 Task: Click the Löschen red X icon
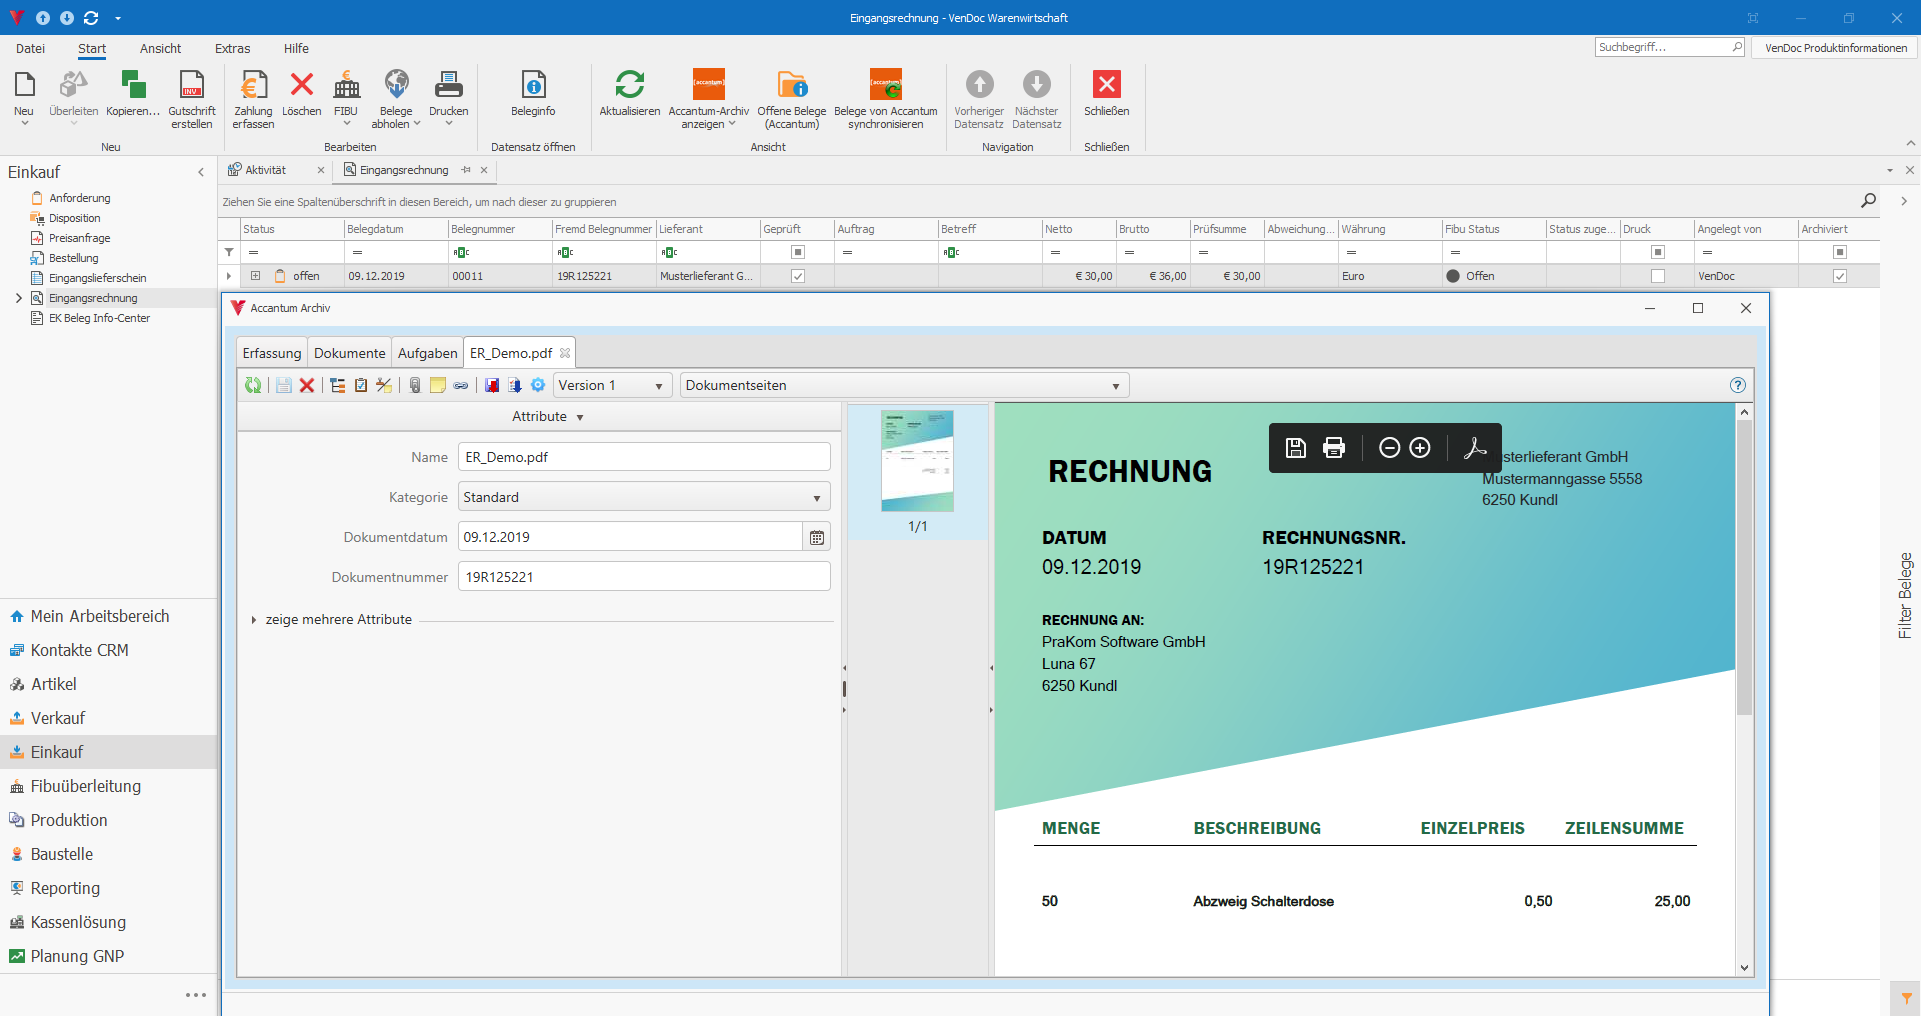(301, 86)
